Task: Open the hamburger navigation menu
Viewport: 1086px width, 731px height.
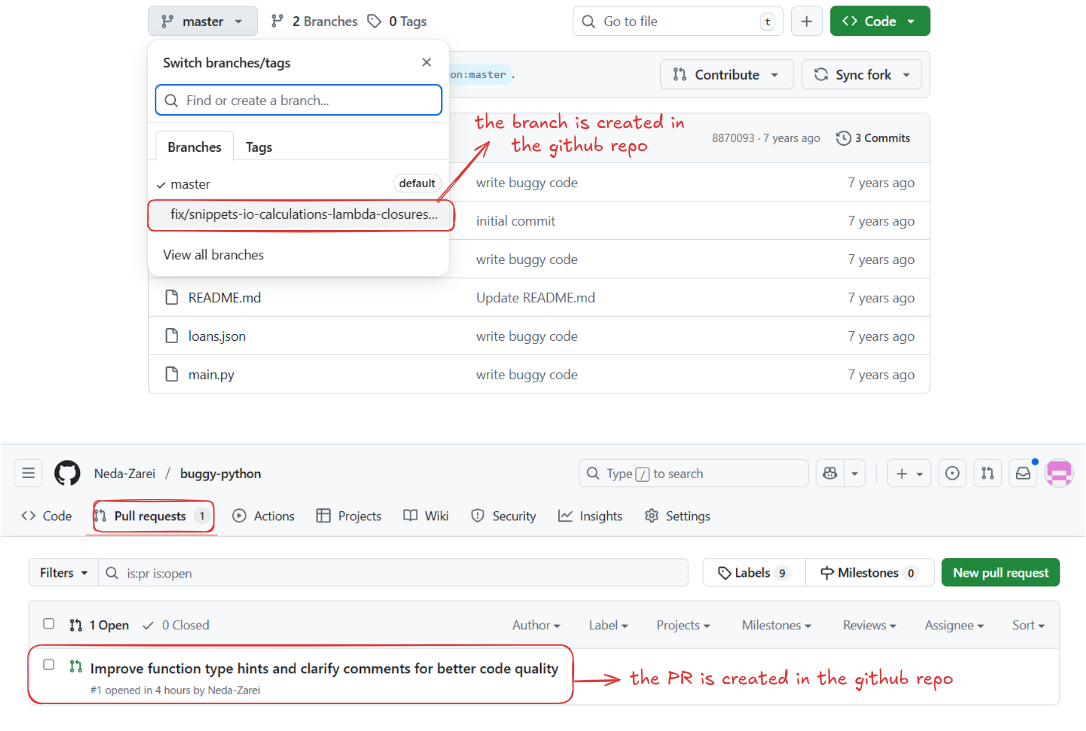Action: point(28,473)
